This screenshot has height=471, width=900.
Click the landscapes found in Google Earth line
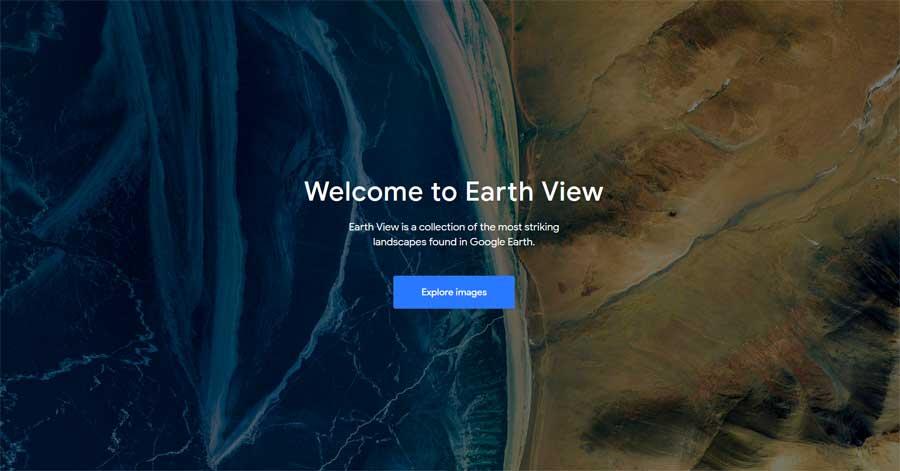click(x=453, y=242)
